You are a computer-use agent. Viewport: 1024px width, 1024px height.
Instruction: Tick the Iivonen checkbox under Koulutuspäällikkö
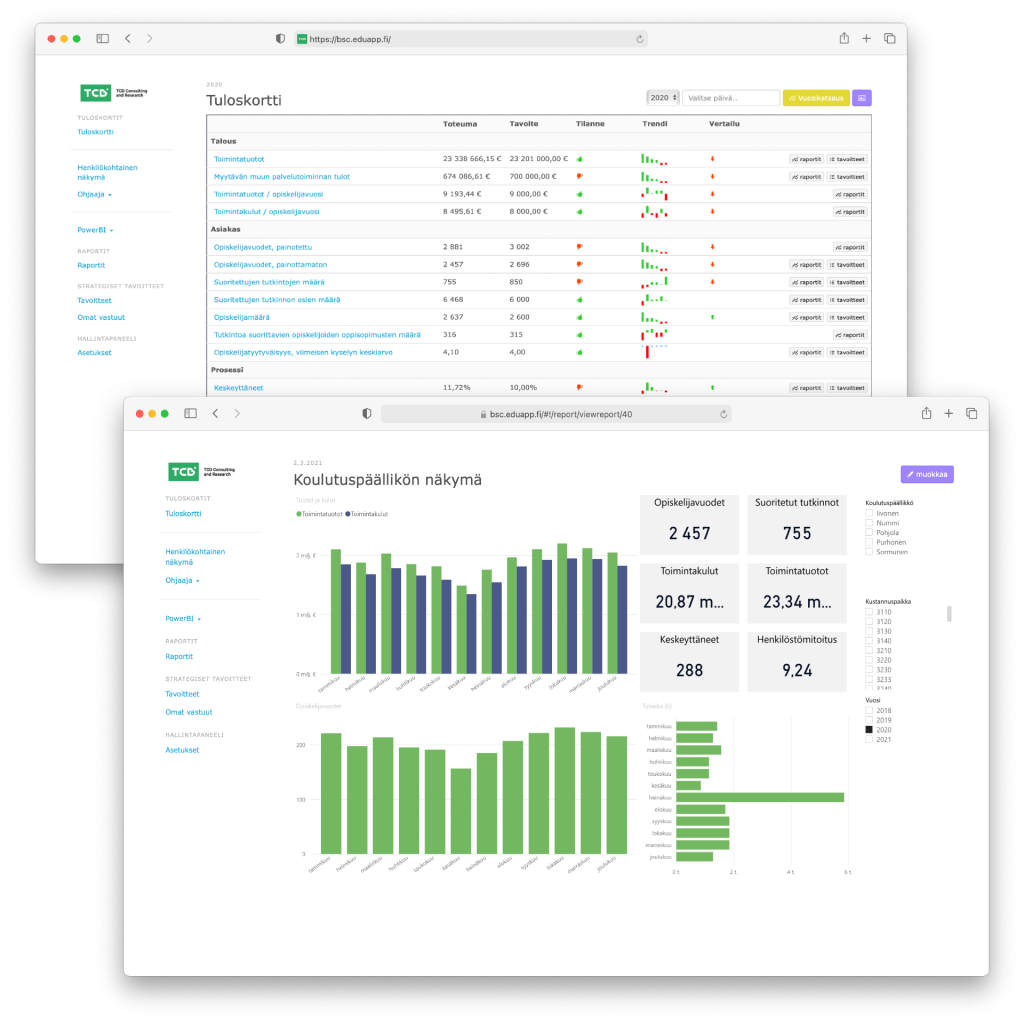pyautogui.click(x=869, y=513)
